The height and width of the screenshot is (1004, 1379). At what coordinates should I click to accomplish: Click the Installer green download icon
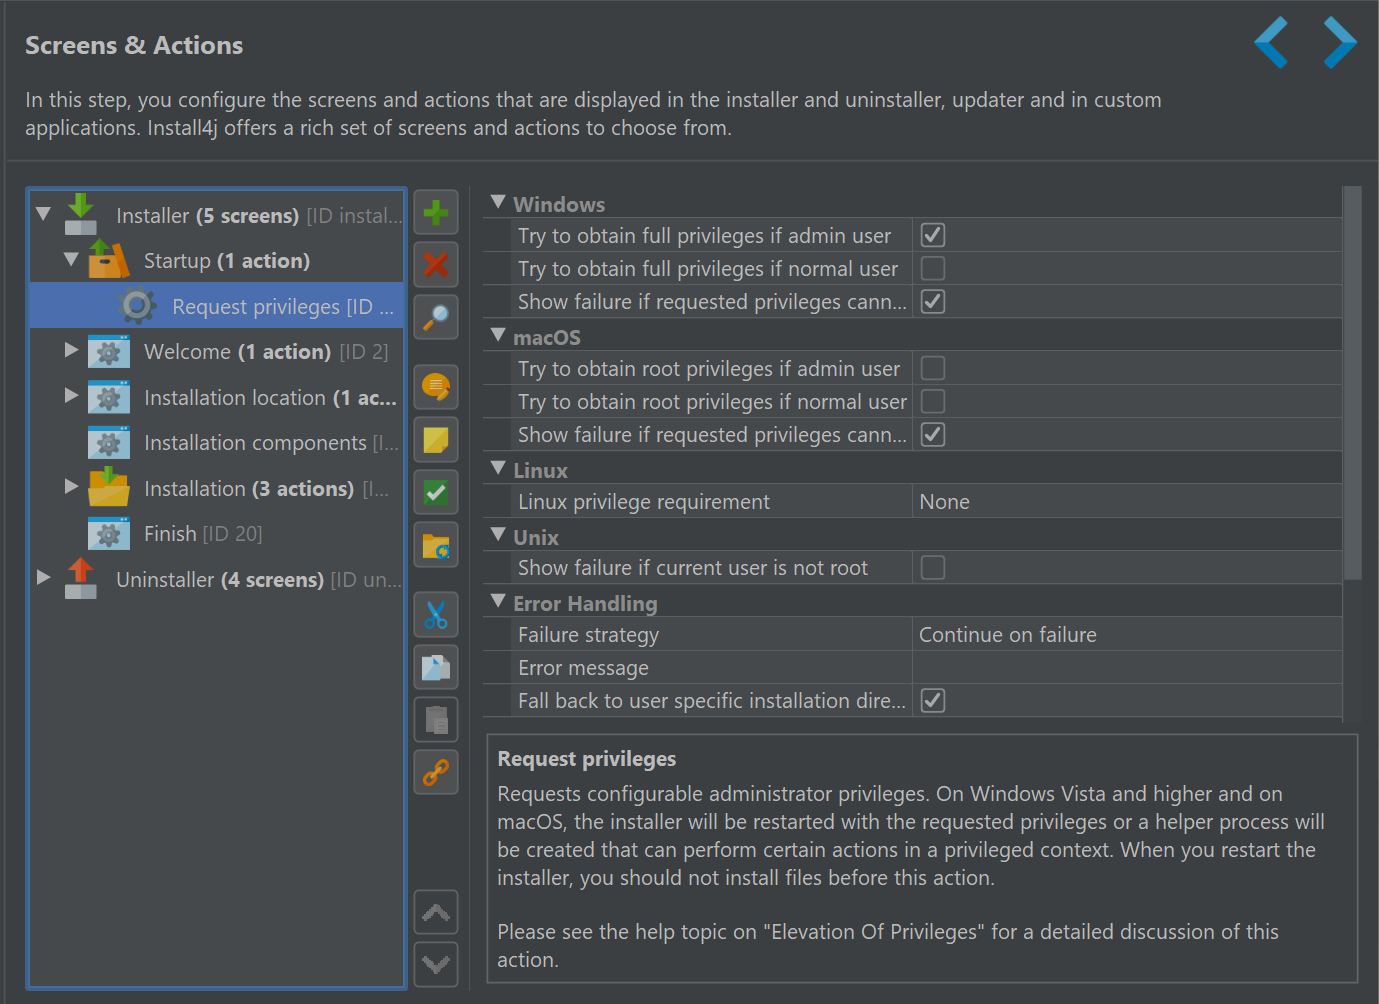(81, 214)
